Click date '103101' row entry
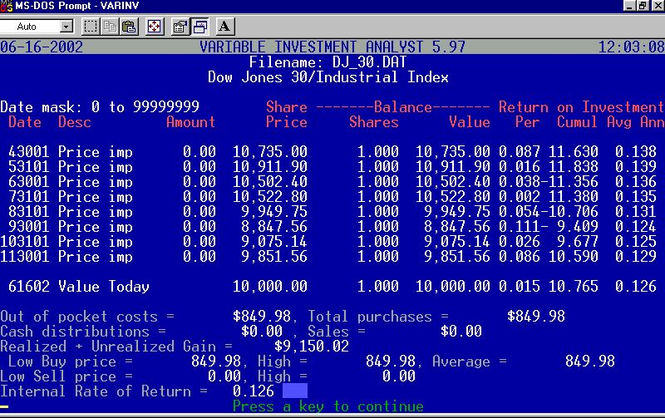 pyautogui.click(x=25, y=242)
